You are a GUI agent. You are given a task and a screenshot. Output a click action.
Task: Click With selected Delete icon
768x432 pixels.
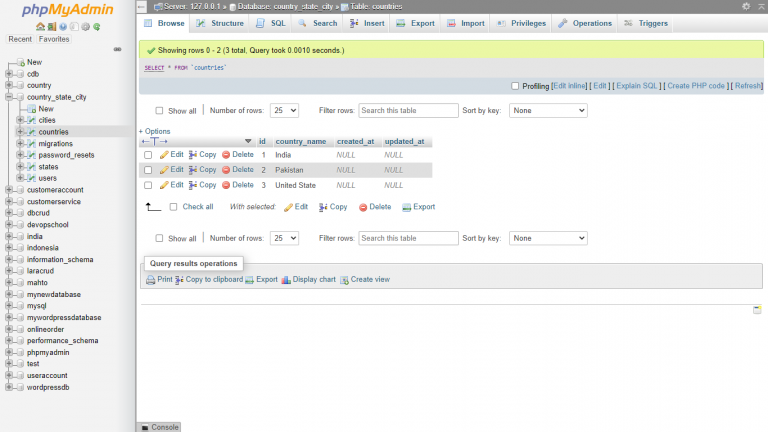tap(363, 207)
